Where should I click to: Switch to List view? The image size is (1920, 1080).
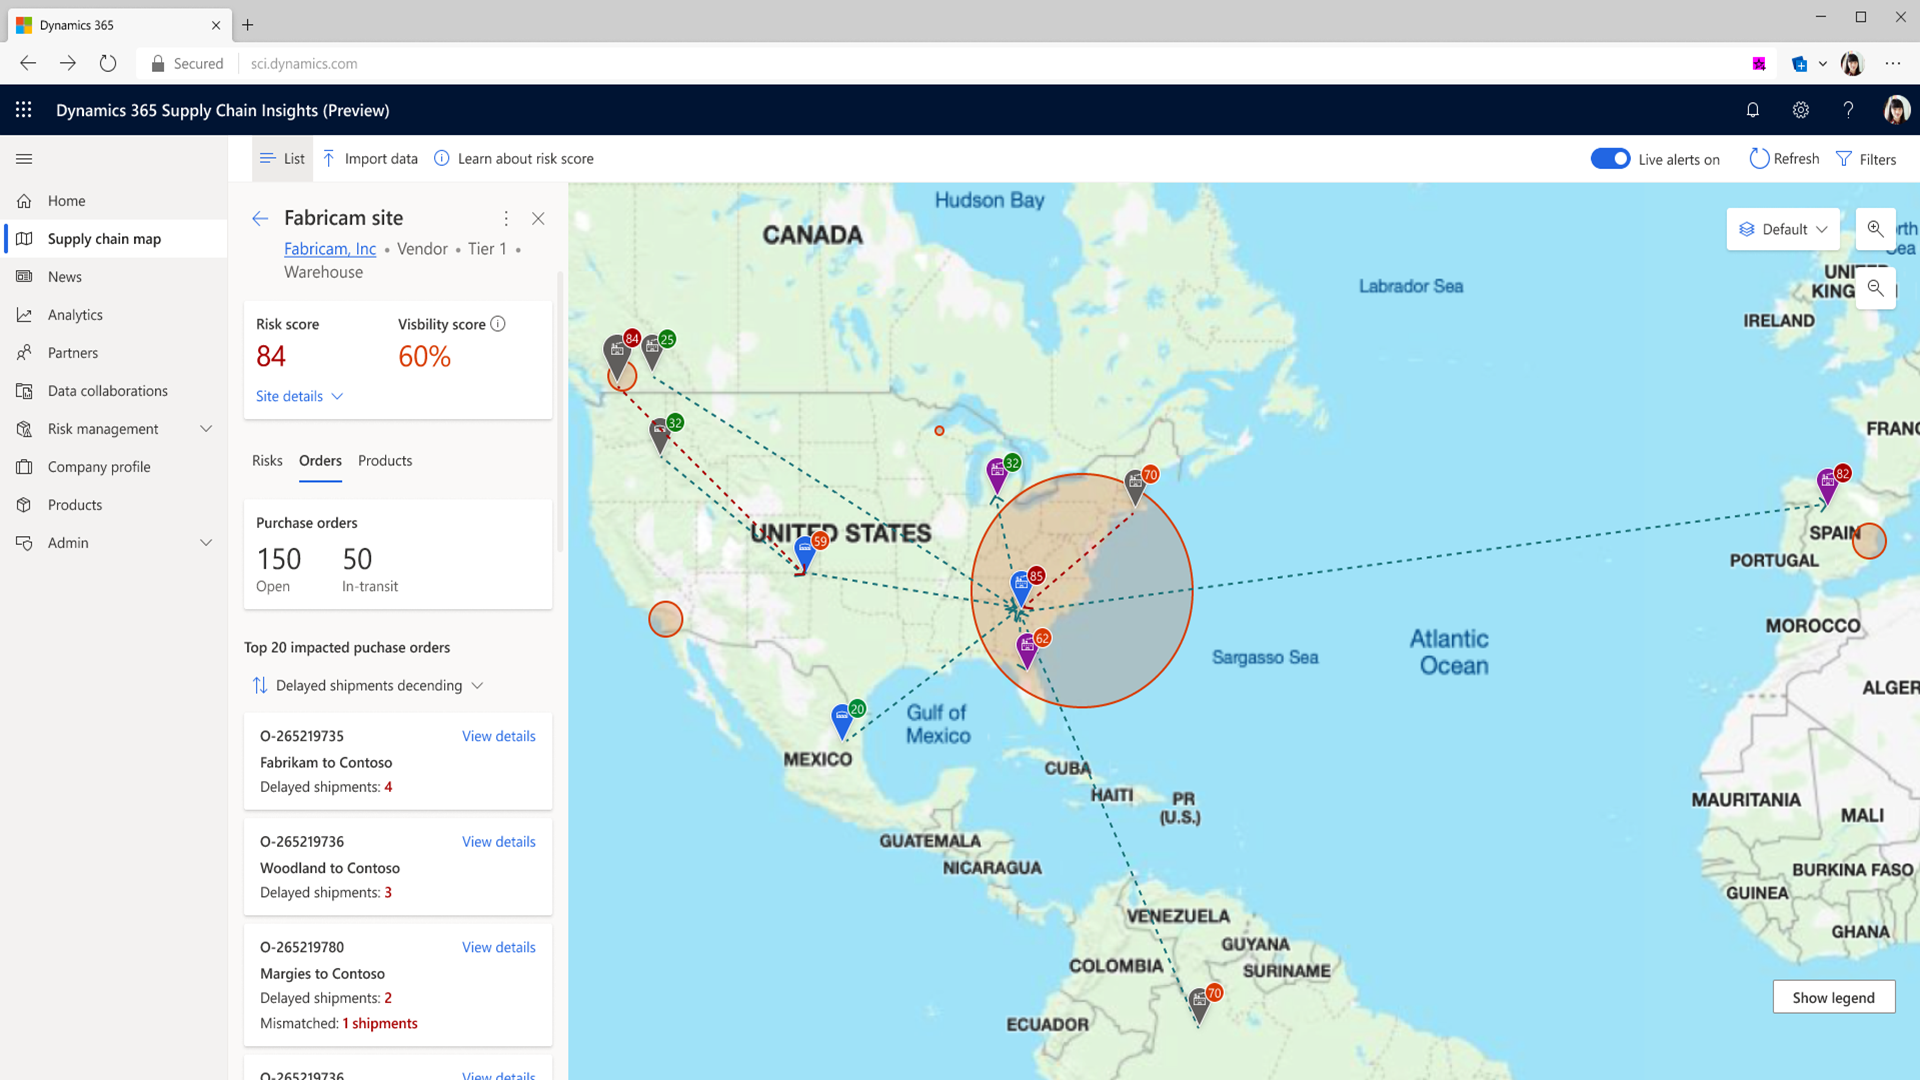pyautogui.click(x=282, y=159)
